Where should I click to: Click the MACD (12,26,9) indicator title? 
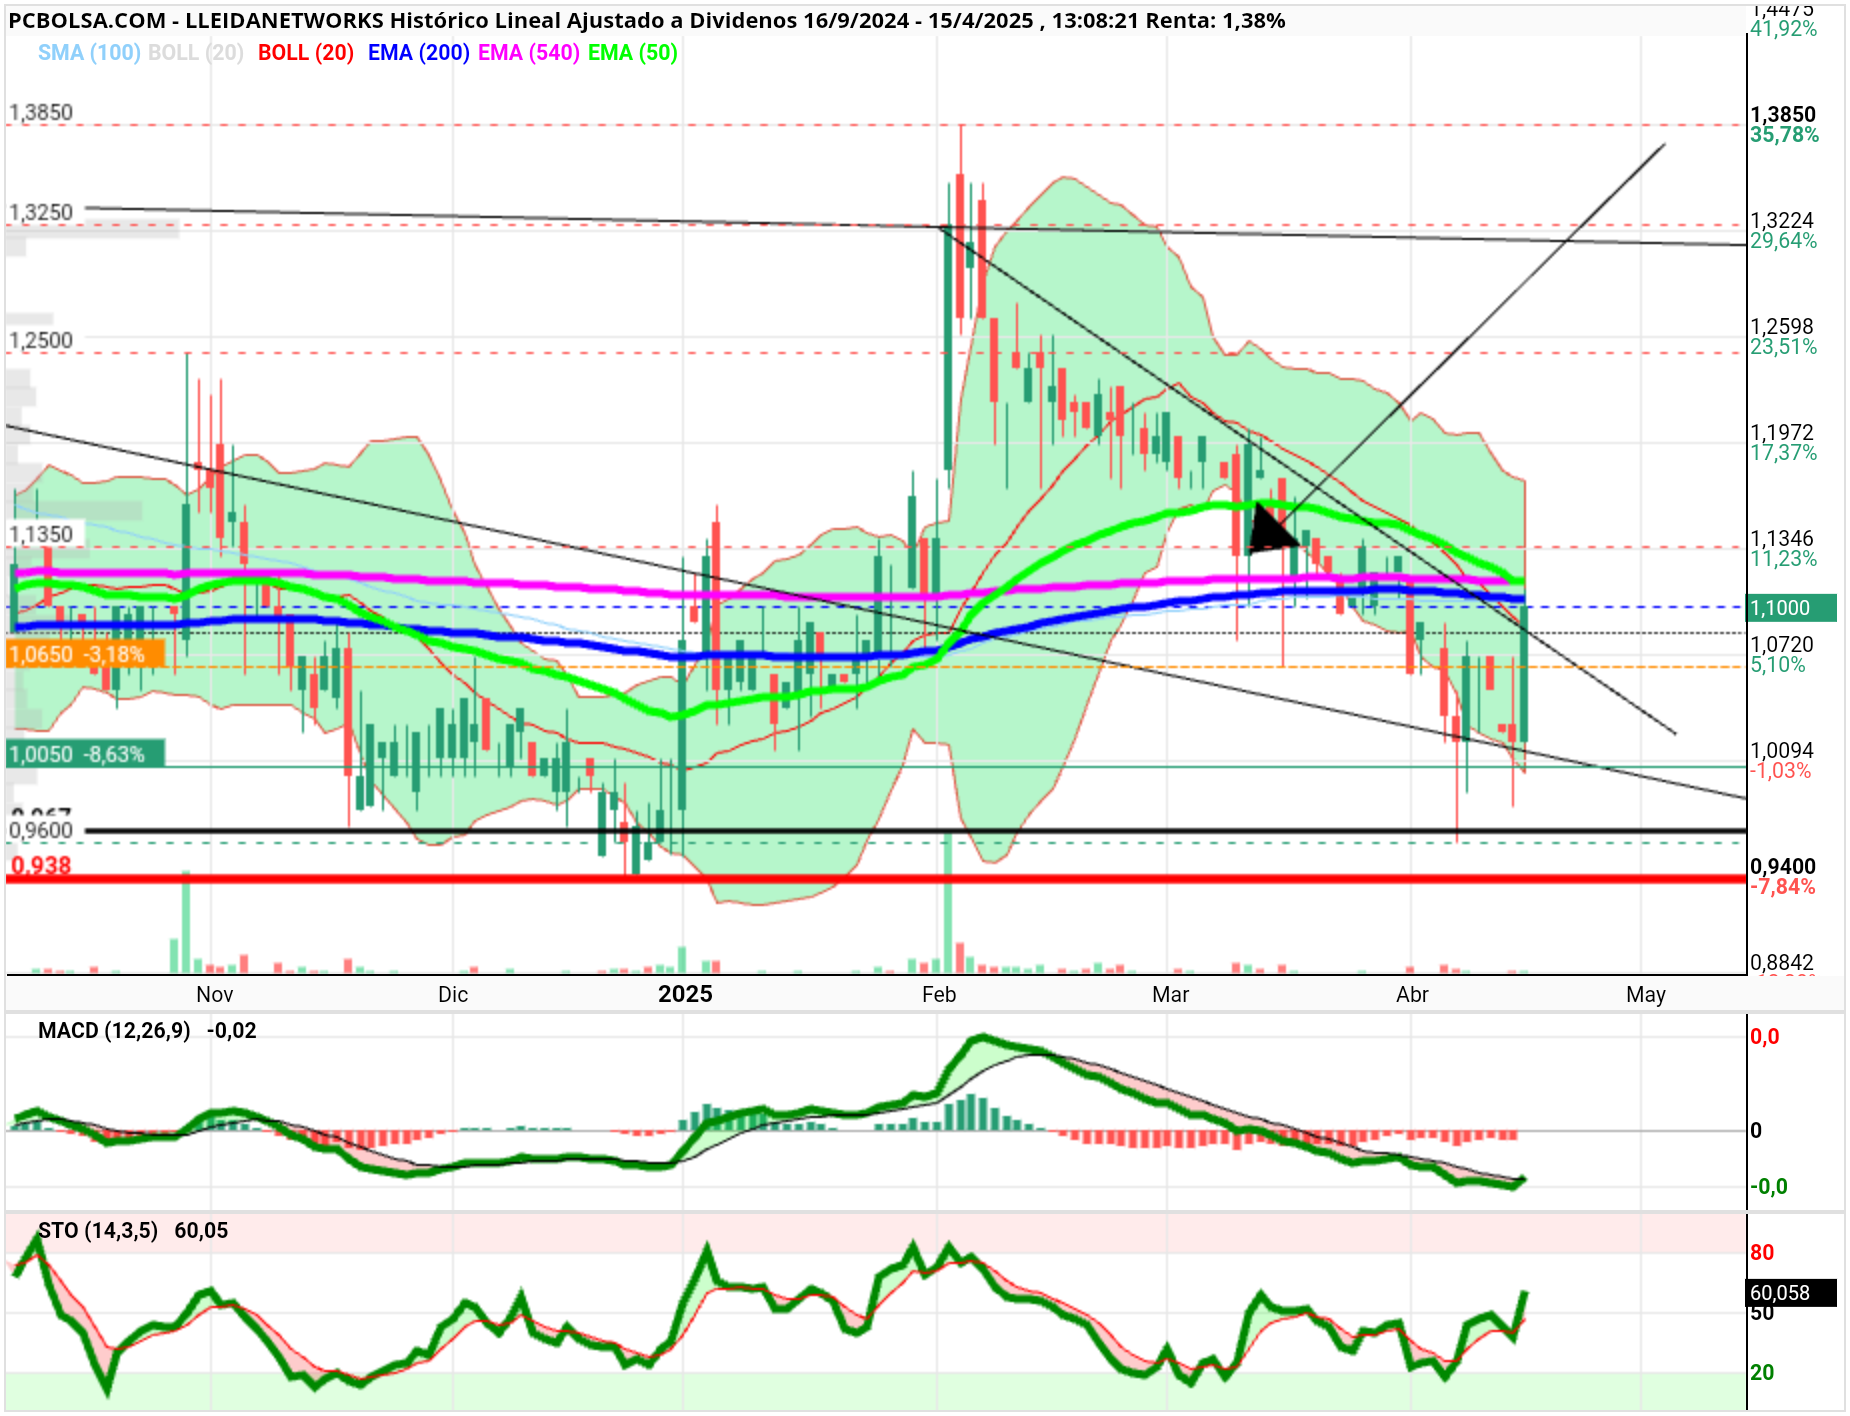click(114, 1031)
